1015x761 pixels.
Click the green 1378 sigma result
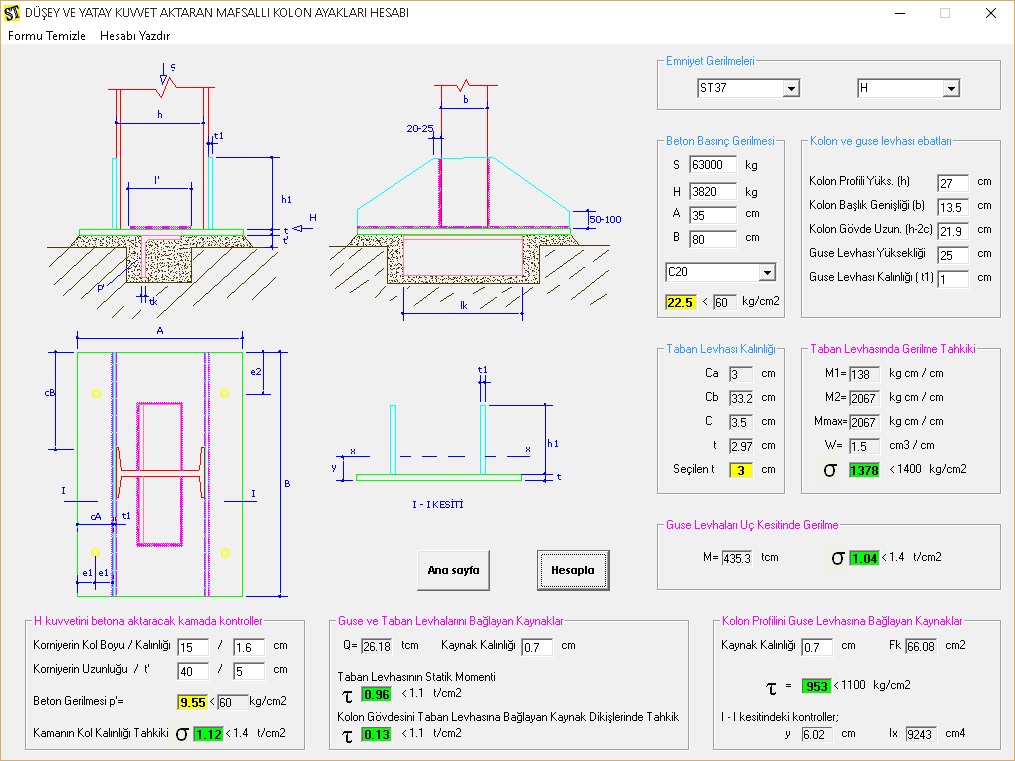(x=864, y=470)
